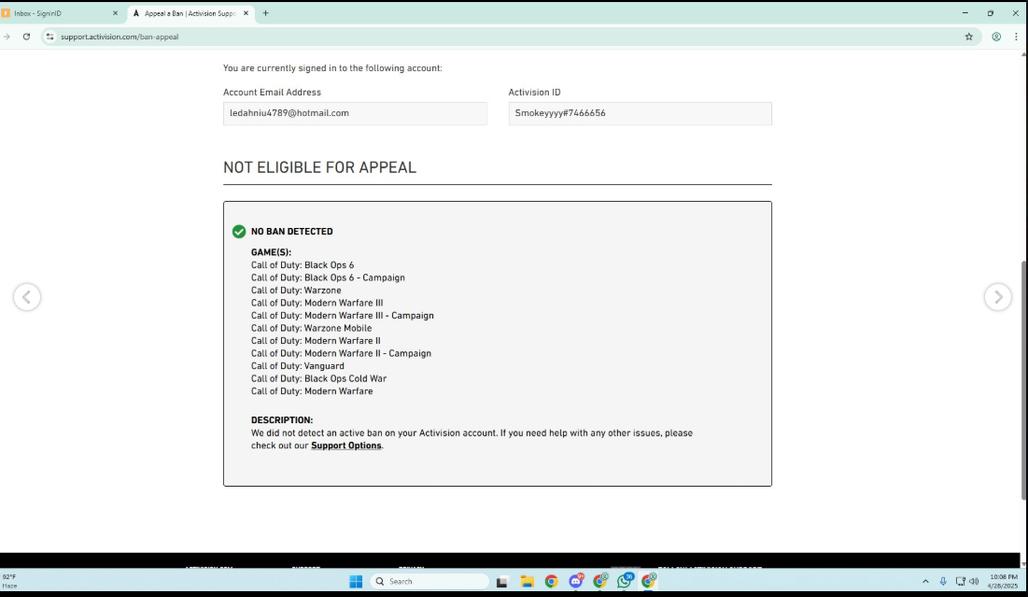This screenshot has height=597, width=1028.
Task: Open the weather widget on the taskbar
Action: tap(10, 581)
